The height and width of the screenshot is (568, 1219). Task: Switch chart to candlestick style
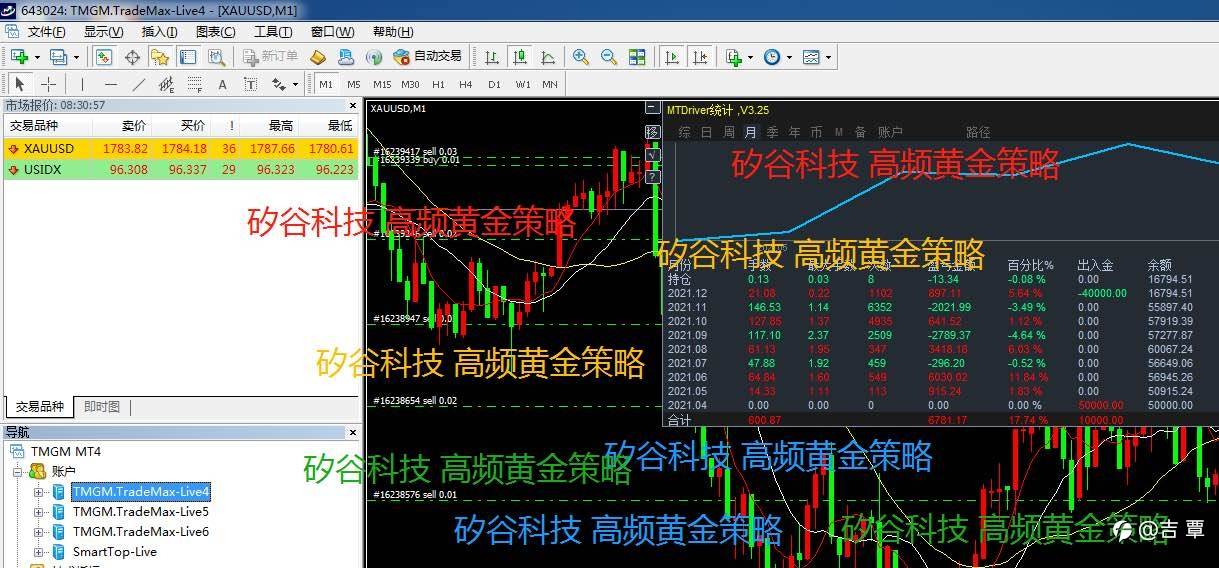[520, 57]
